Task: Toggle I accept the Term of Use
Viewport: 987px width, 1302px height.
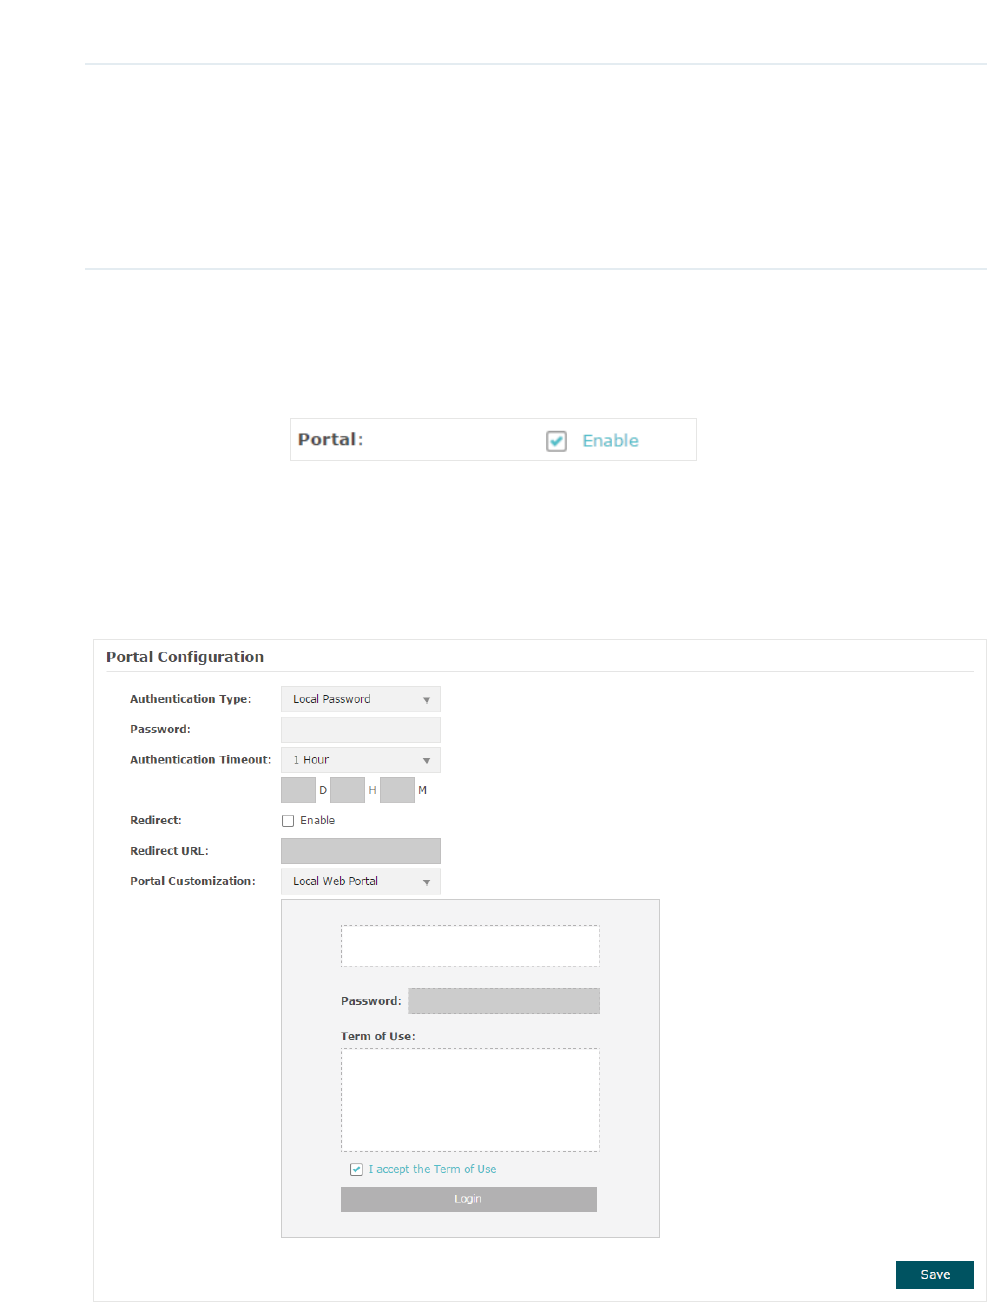Action: pyautogui.click(x=356, y=1169)
